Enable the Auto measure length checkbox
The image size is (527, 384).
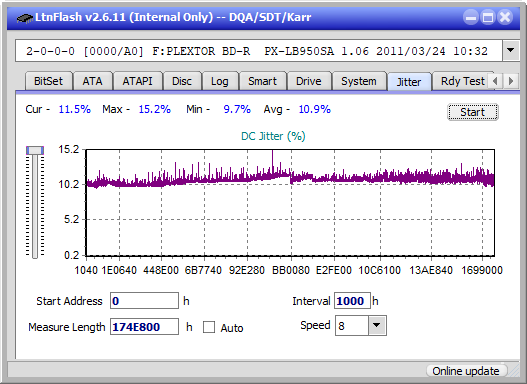209,327
